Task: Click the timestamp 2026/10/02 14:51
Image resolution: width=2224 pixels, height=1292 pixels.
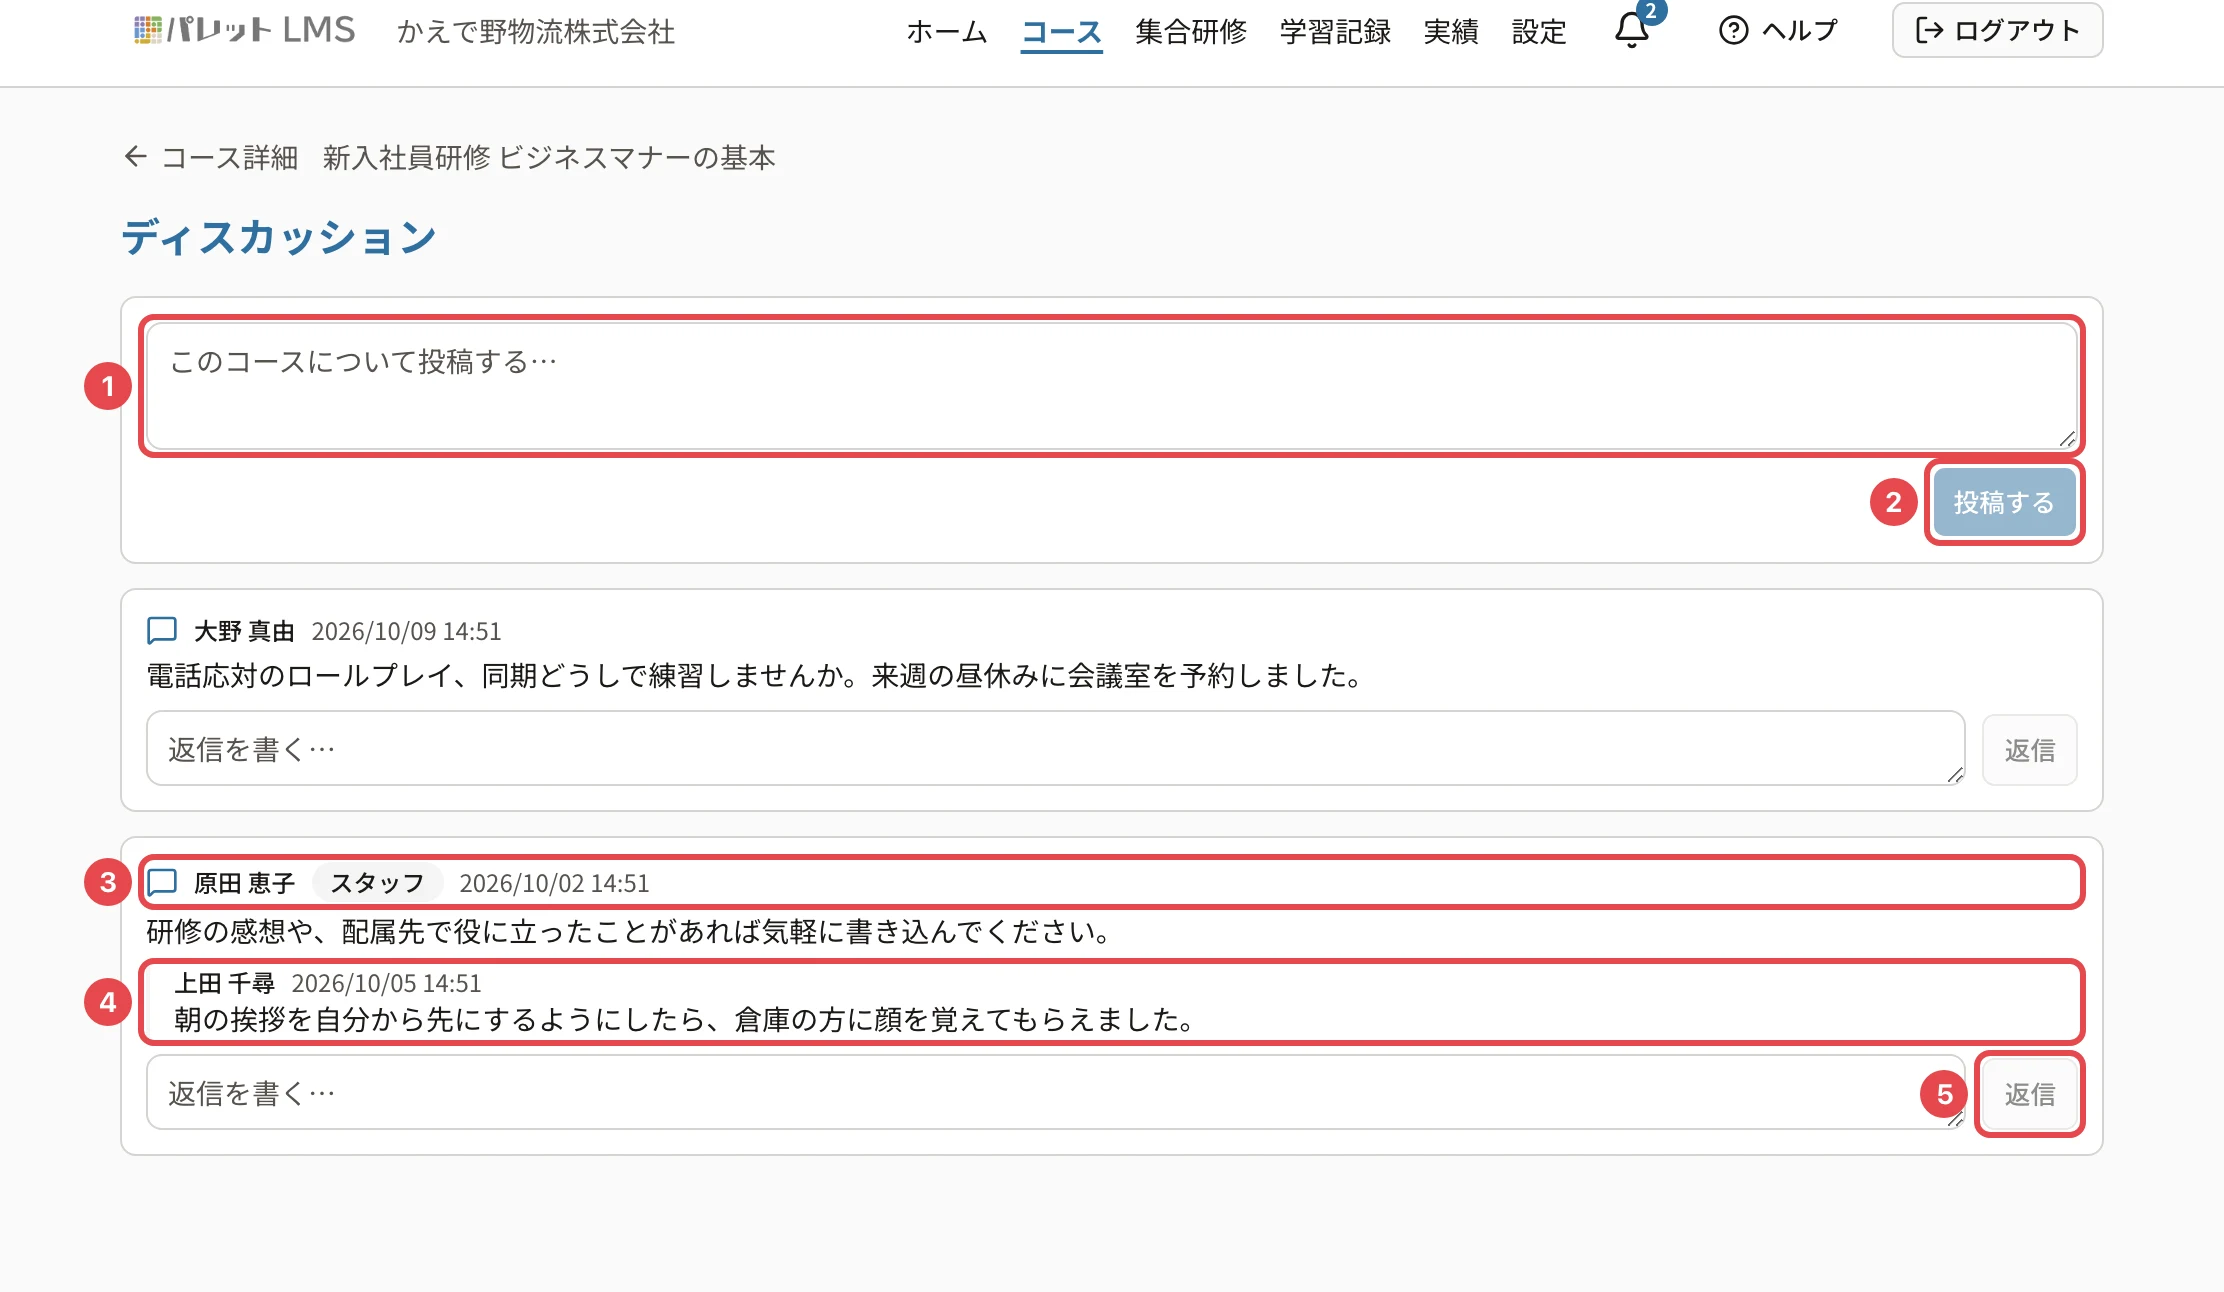Action: click(554, 883)
